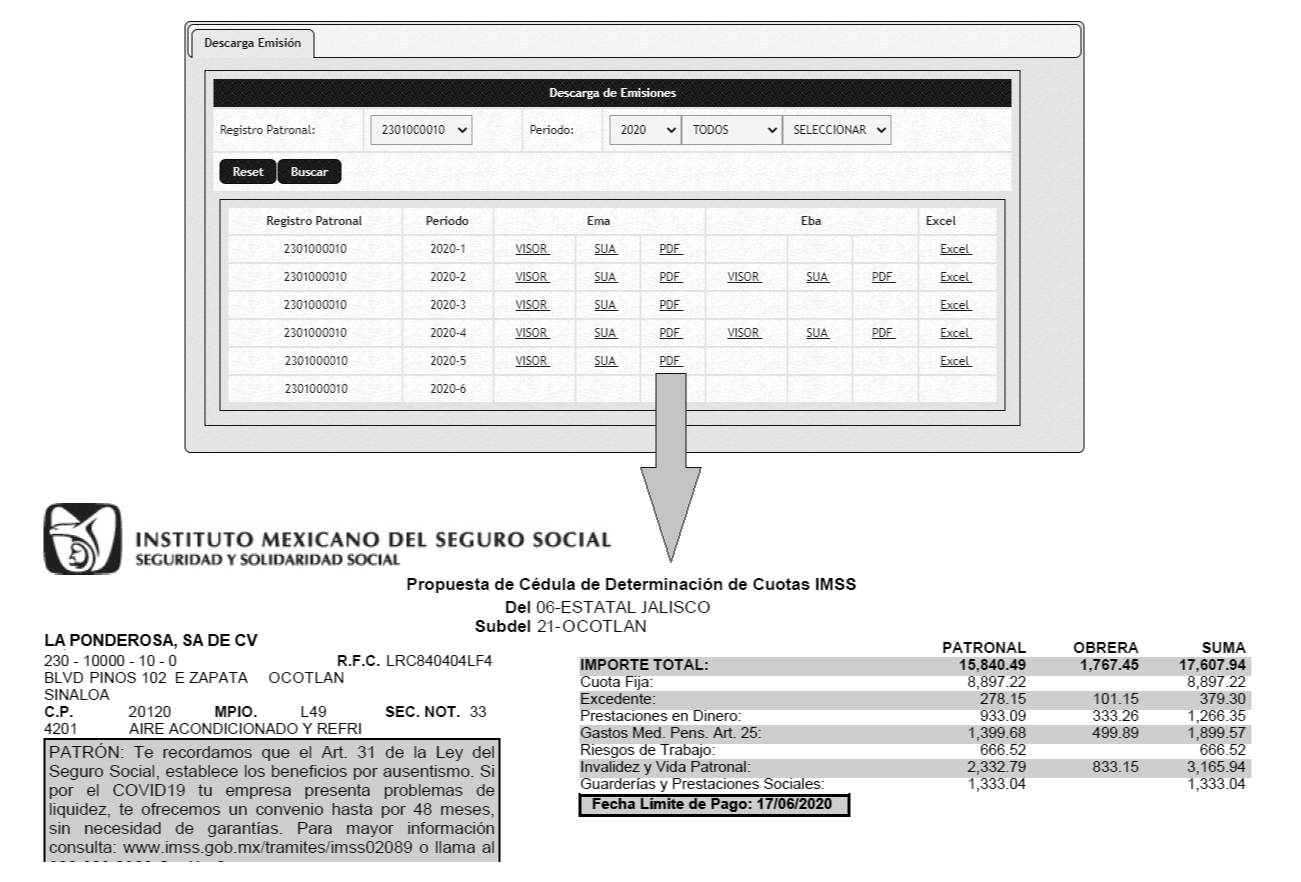Open Eba VISOR link for period 2020-2
This screenshot has width=1301, height=882.
745,277
